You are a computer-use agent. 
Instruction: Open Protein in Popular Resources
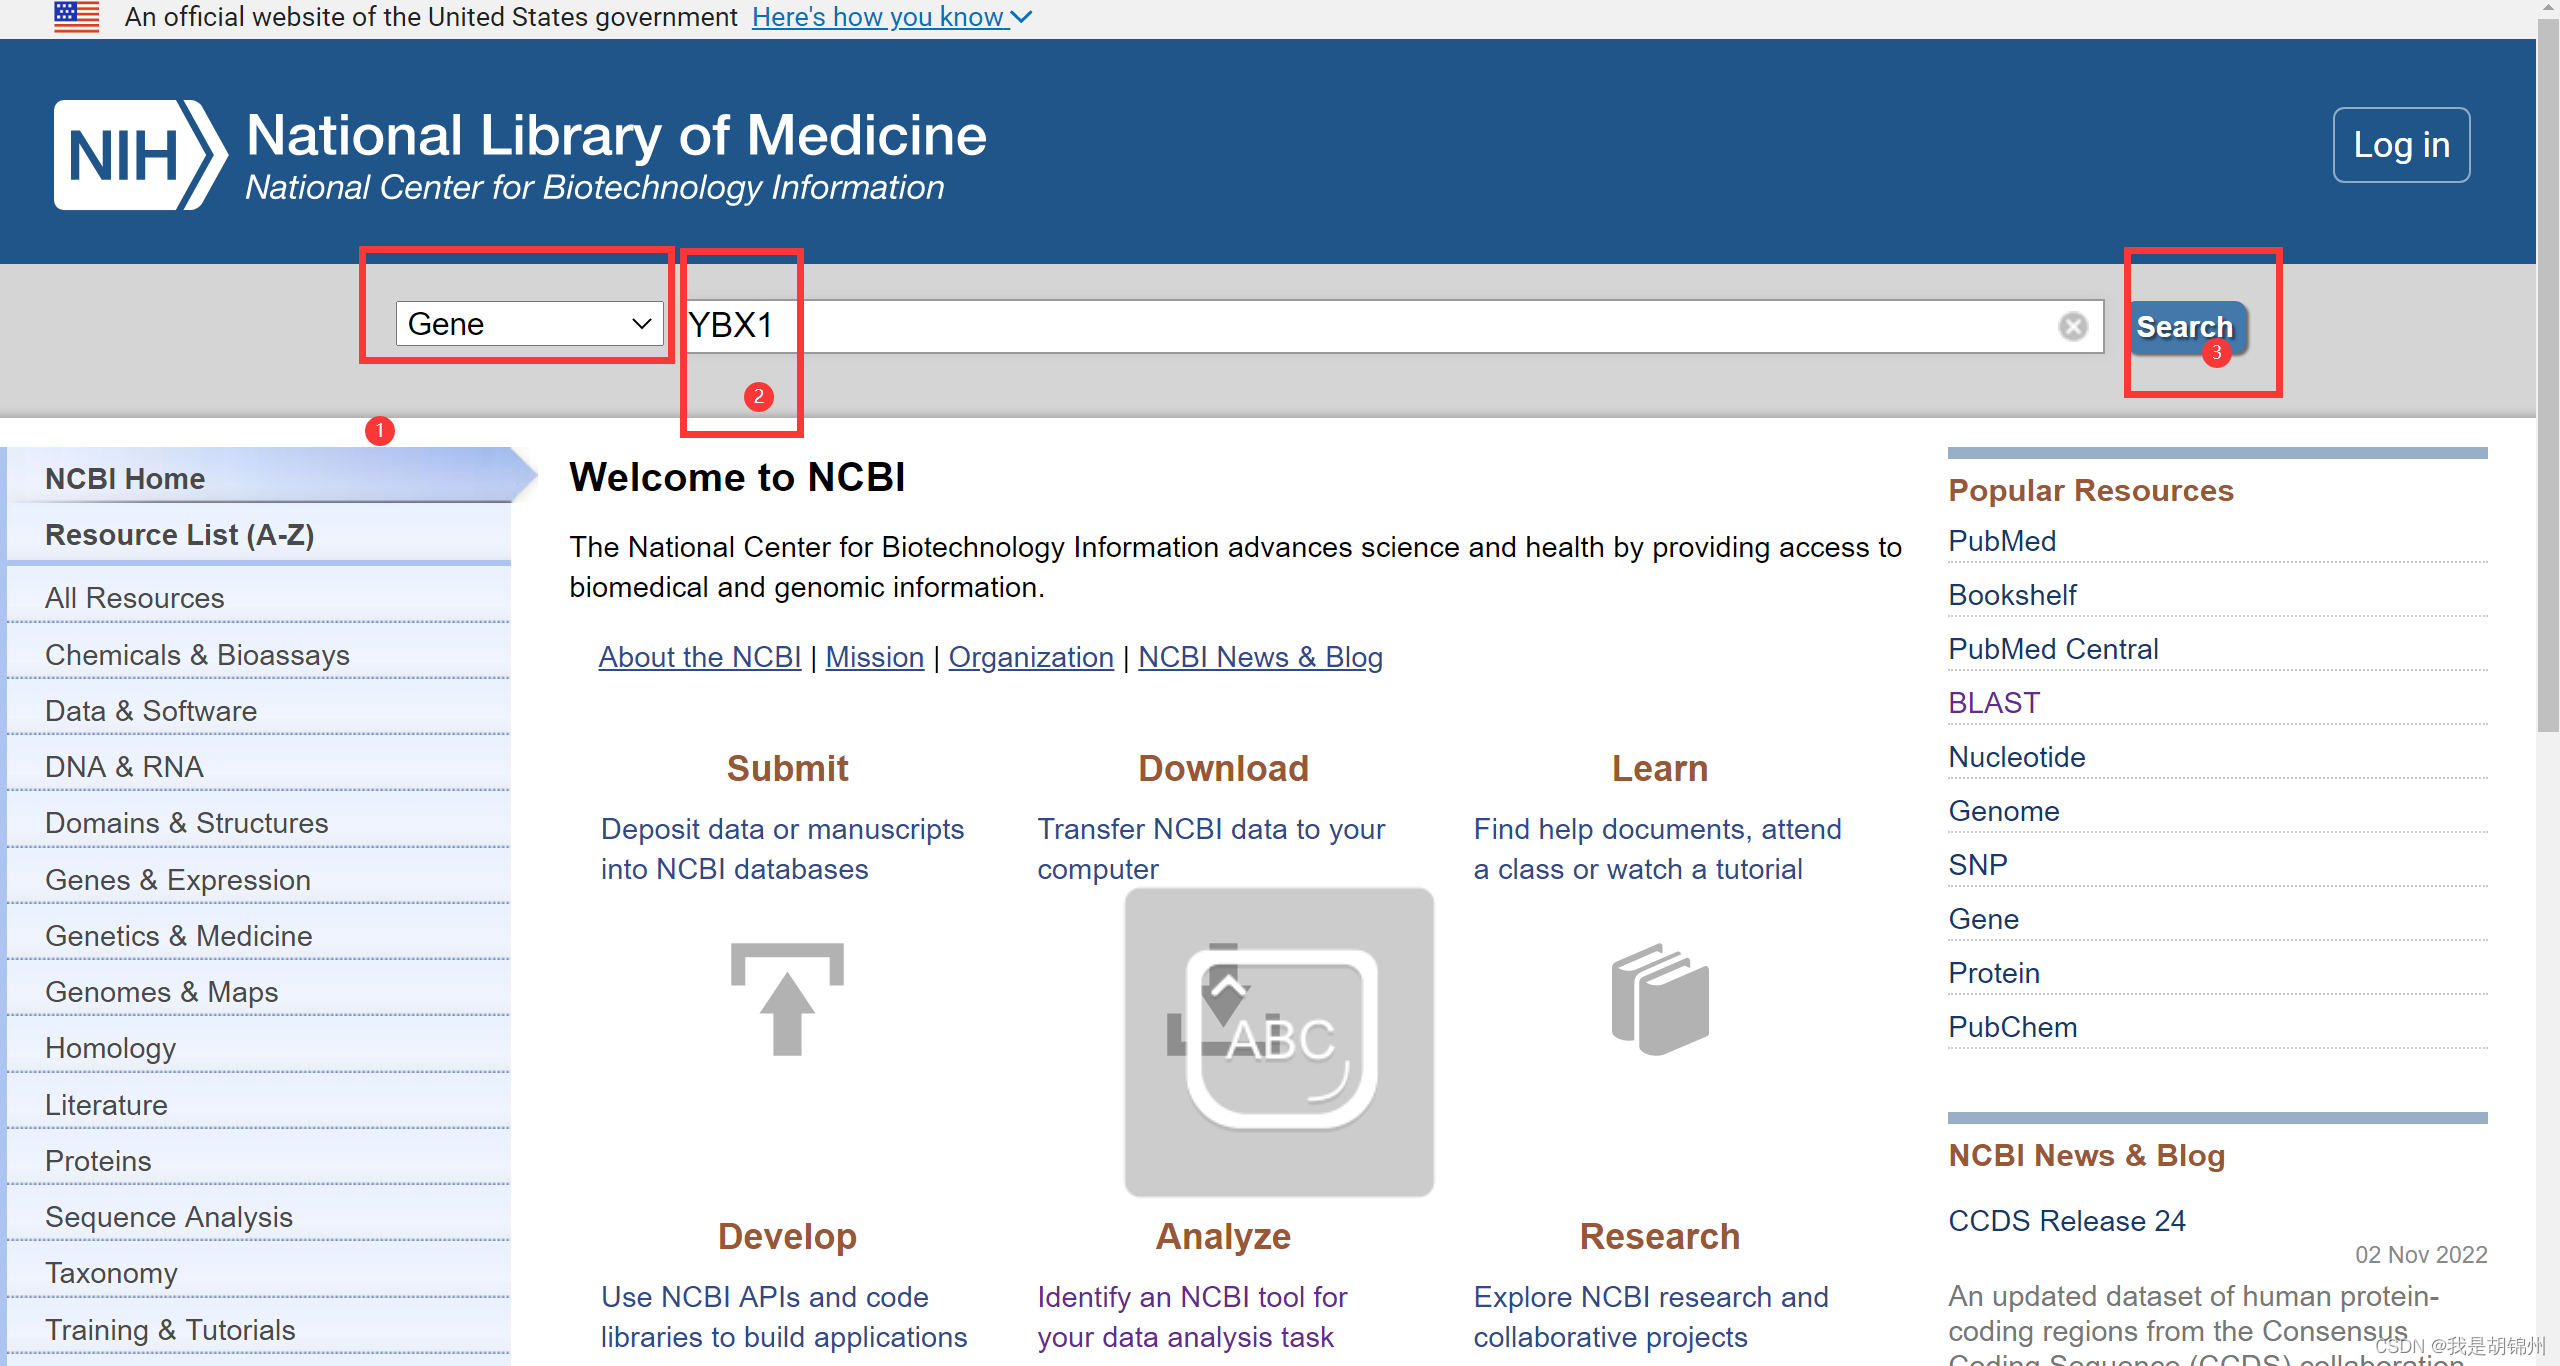click(x=1994, y=973)
